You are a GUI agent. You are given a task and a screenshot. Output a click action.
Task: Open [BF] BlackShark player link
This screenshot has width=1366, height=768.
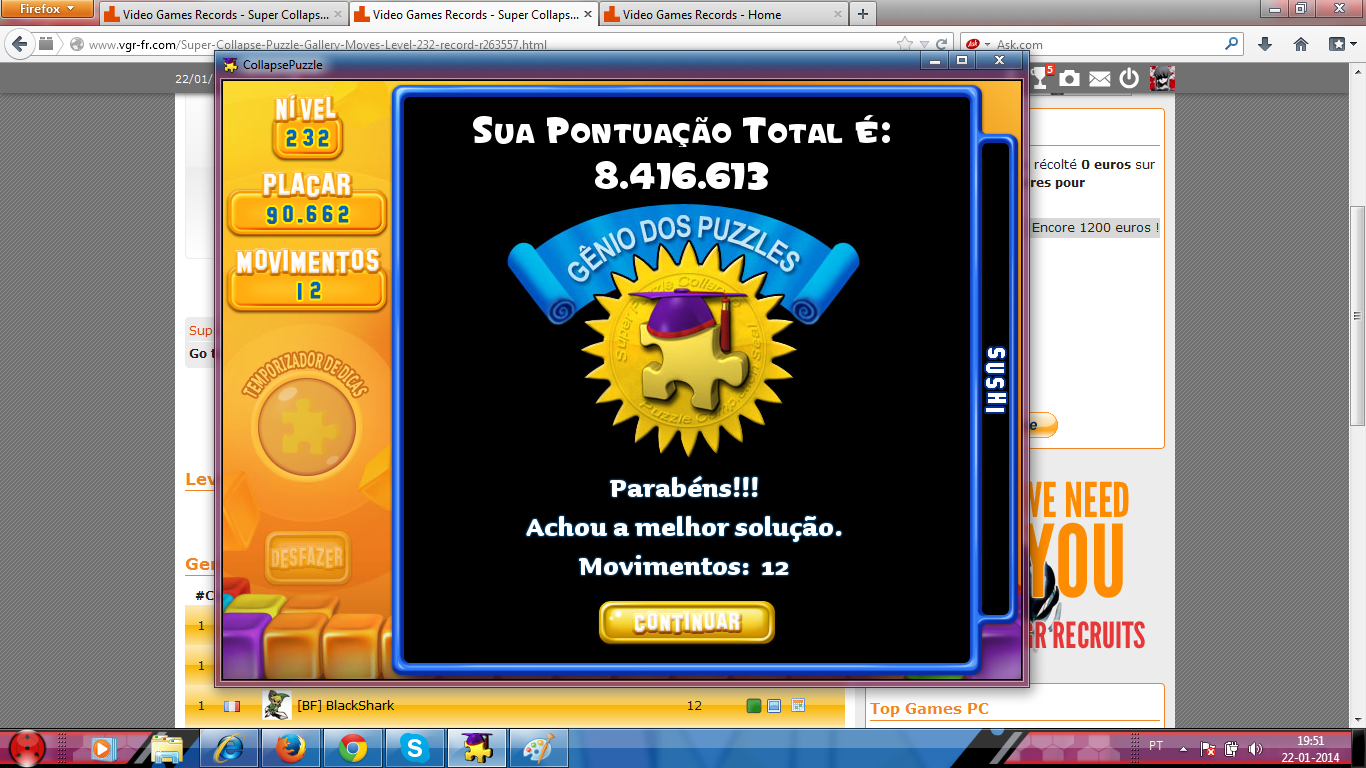click(x=345, y=706)
